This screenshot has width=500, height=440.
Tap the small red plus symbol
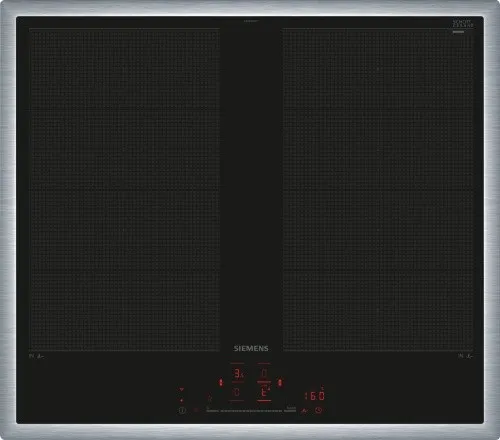click(182, 400)
